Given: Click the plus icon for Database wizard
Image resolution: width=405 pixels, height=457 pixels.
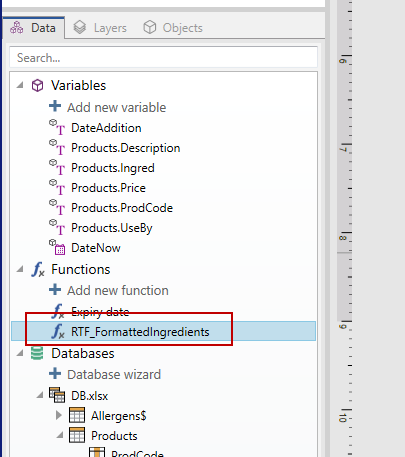Looking at the screenshot, I should pyautogui.click(x=55, y=374).
